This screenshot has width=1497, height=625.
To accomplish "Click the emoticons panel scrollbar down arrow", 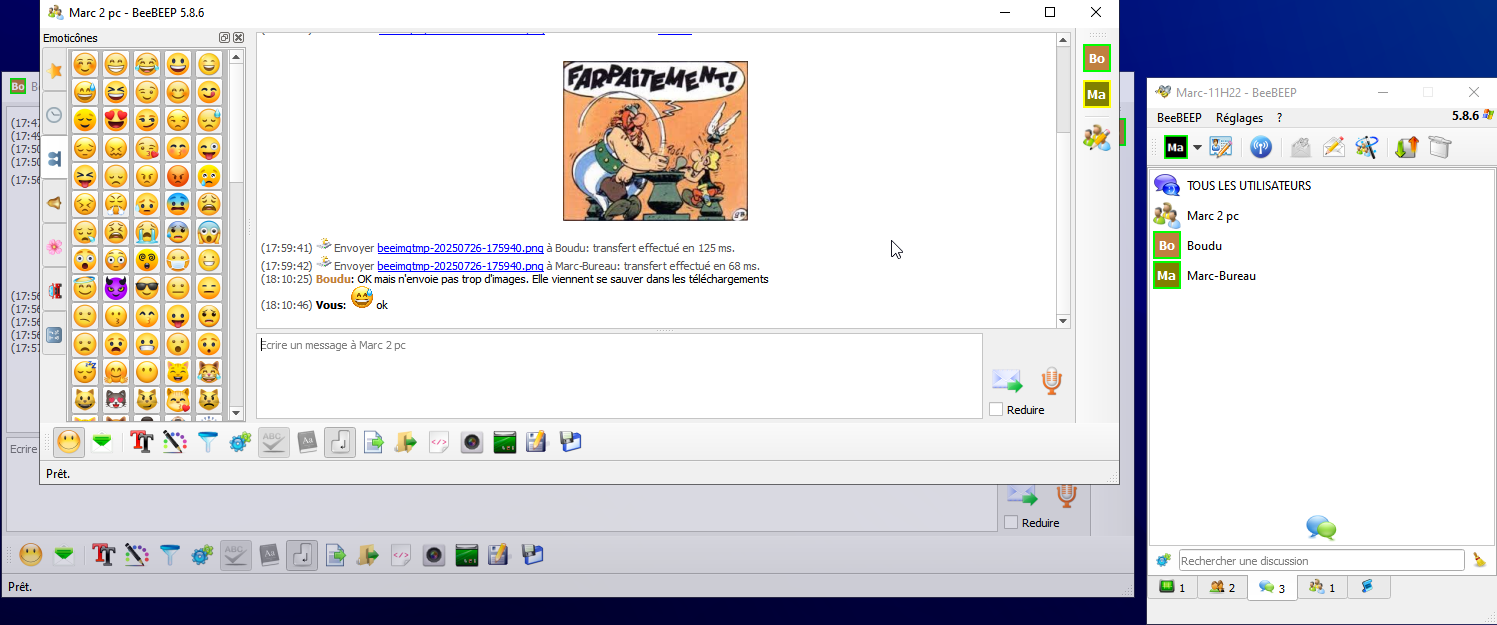I will (237, 413).
